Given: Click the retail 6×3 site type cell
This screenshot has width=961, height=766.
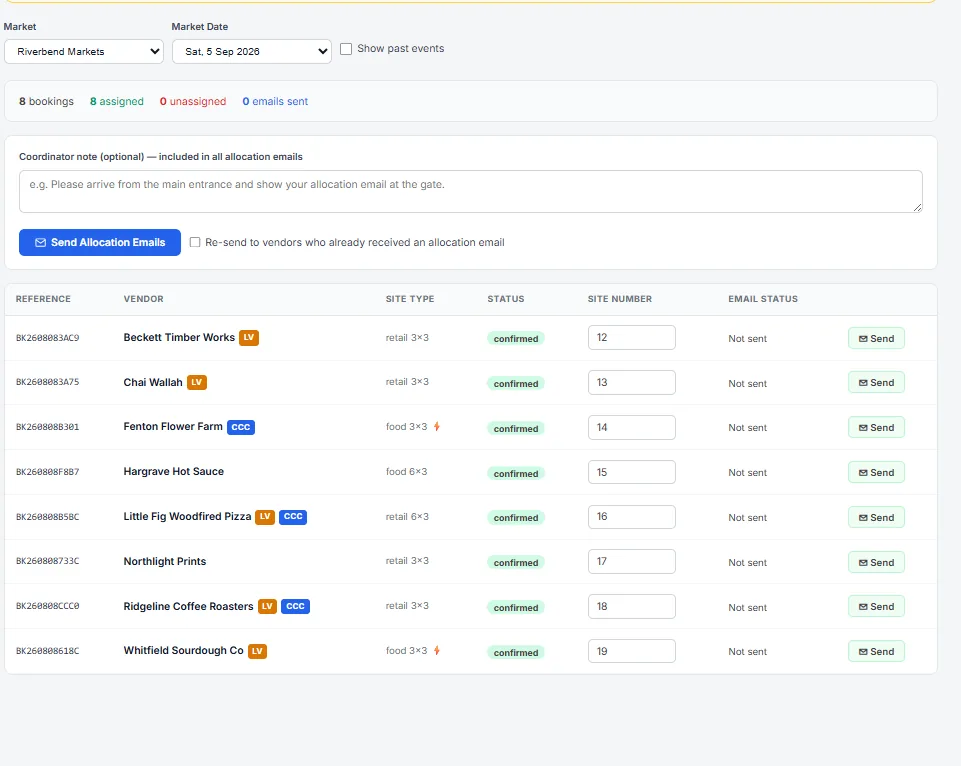Looking at the screenshot, I should pyautogui.click(x=407, y=517).
